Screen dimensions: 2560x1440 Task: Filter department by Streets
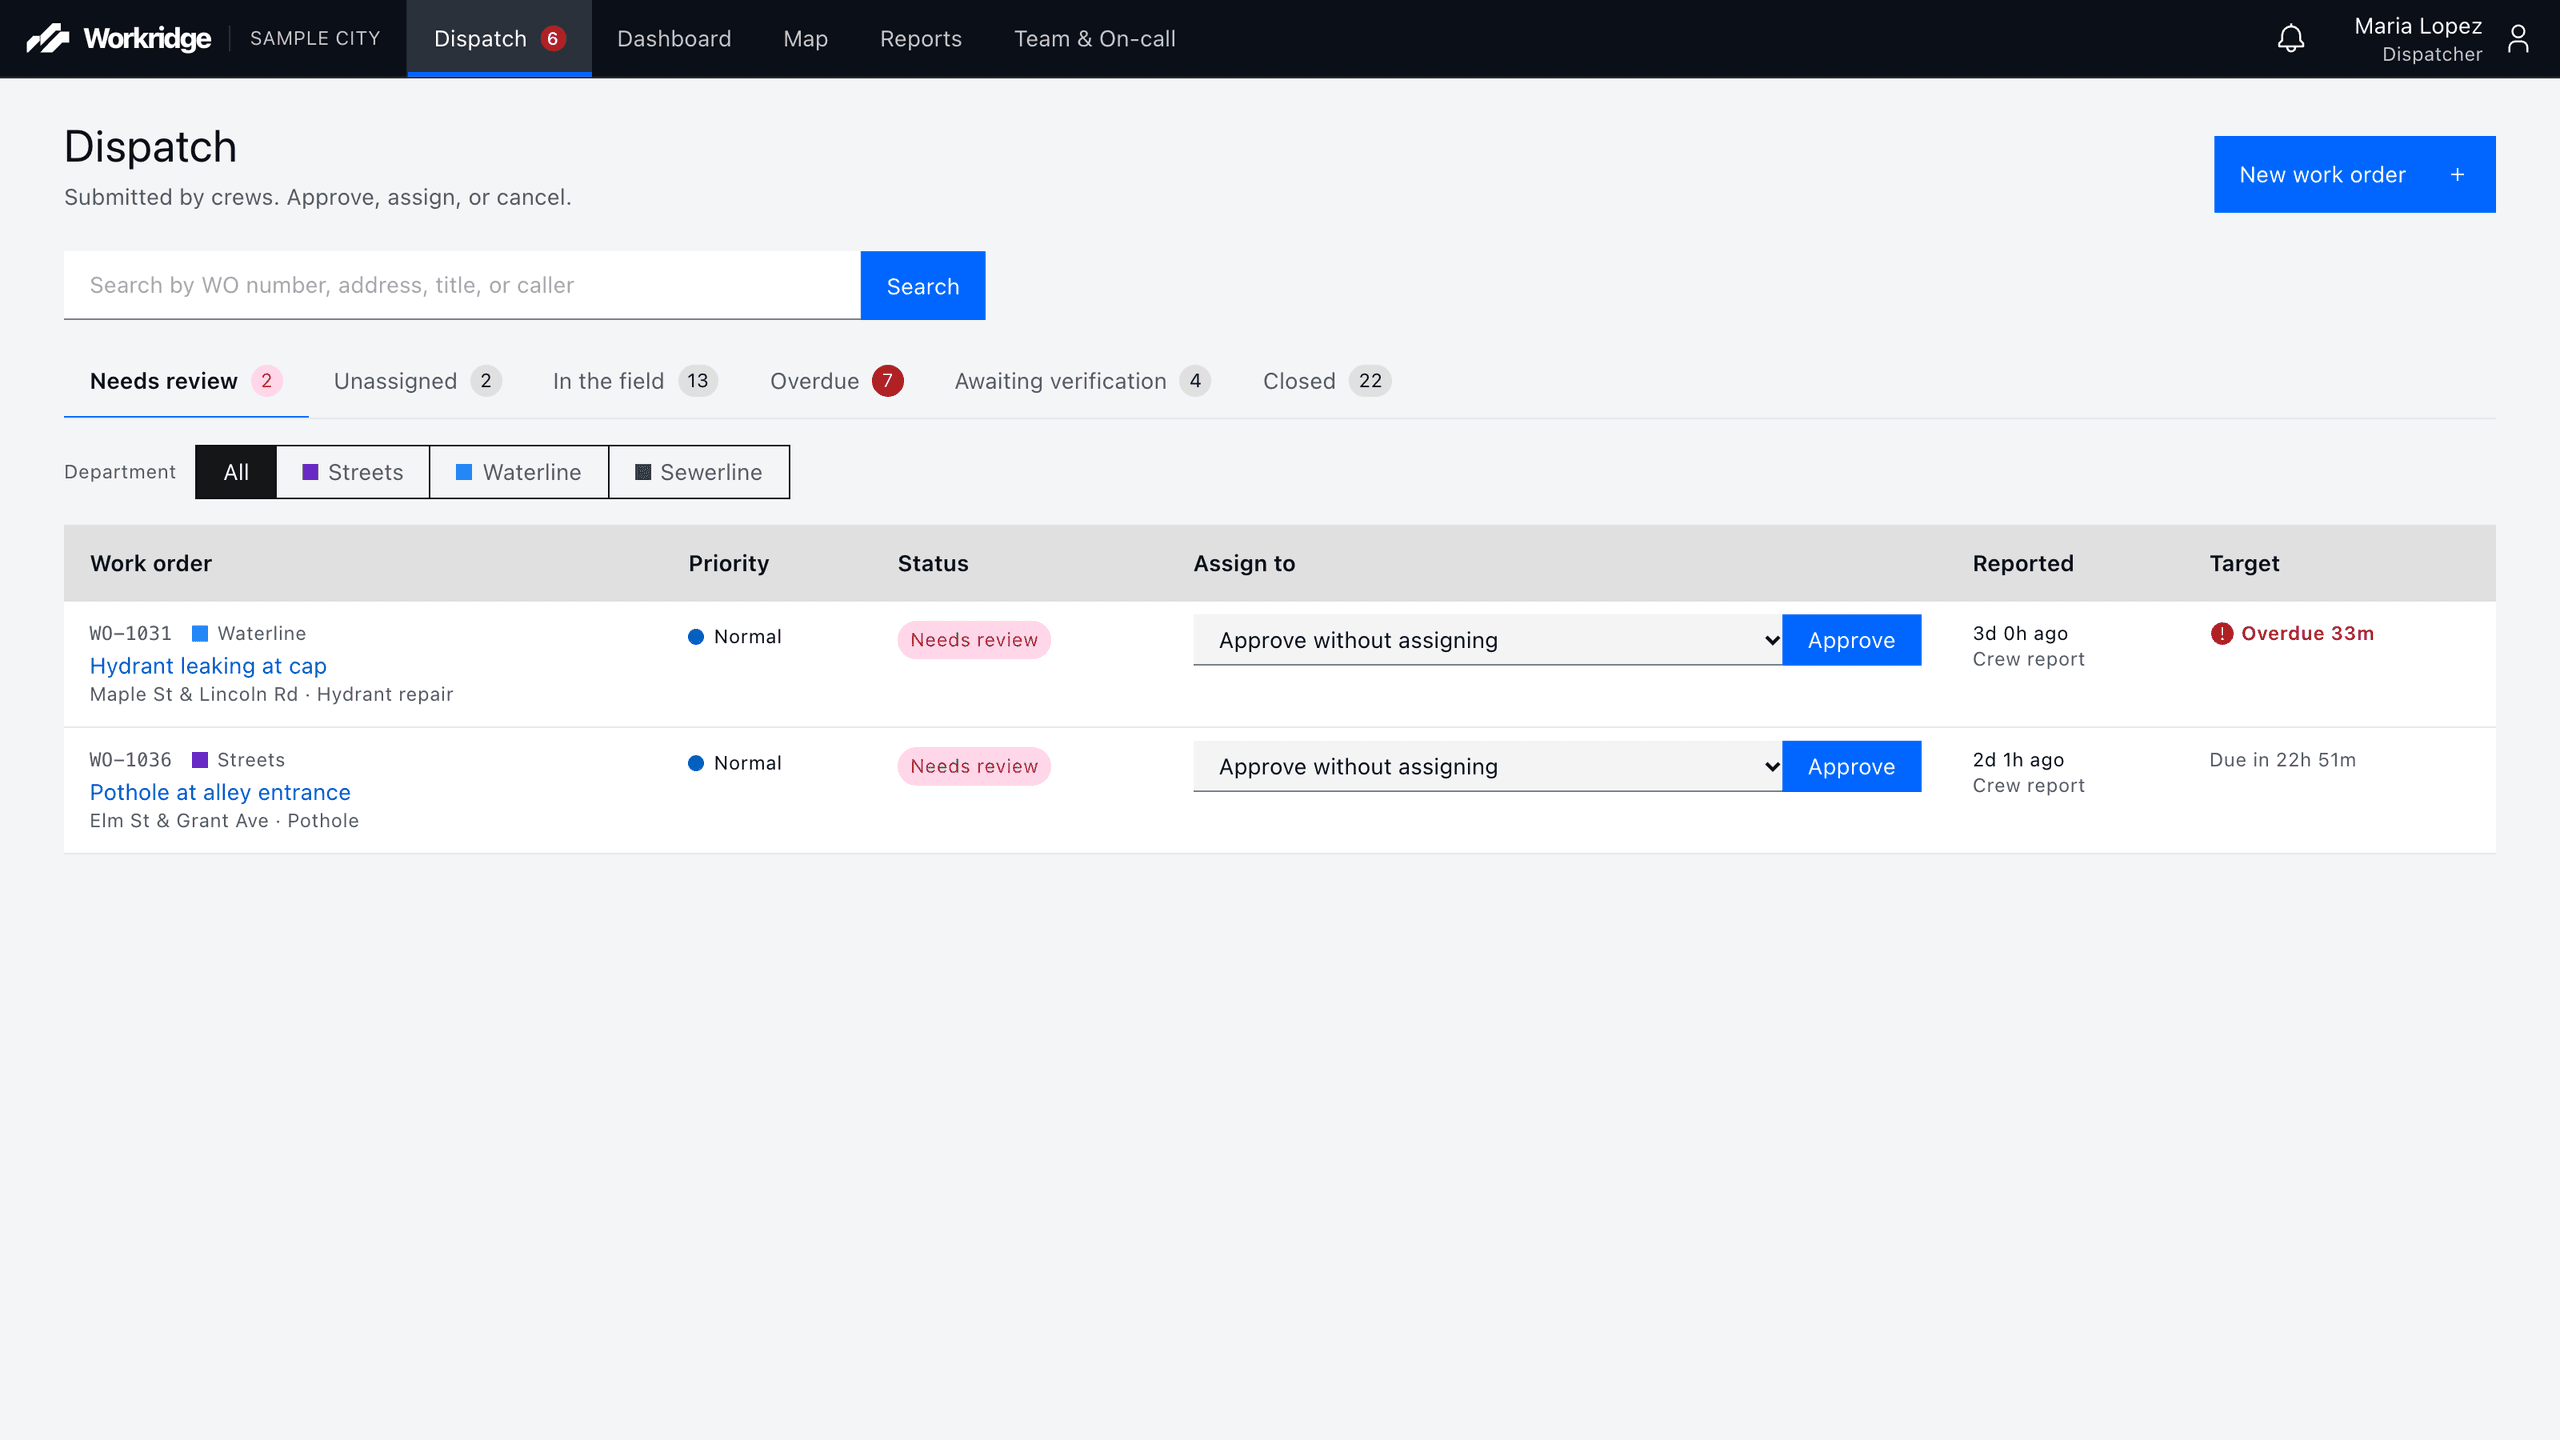[353, 472]
